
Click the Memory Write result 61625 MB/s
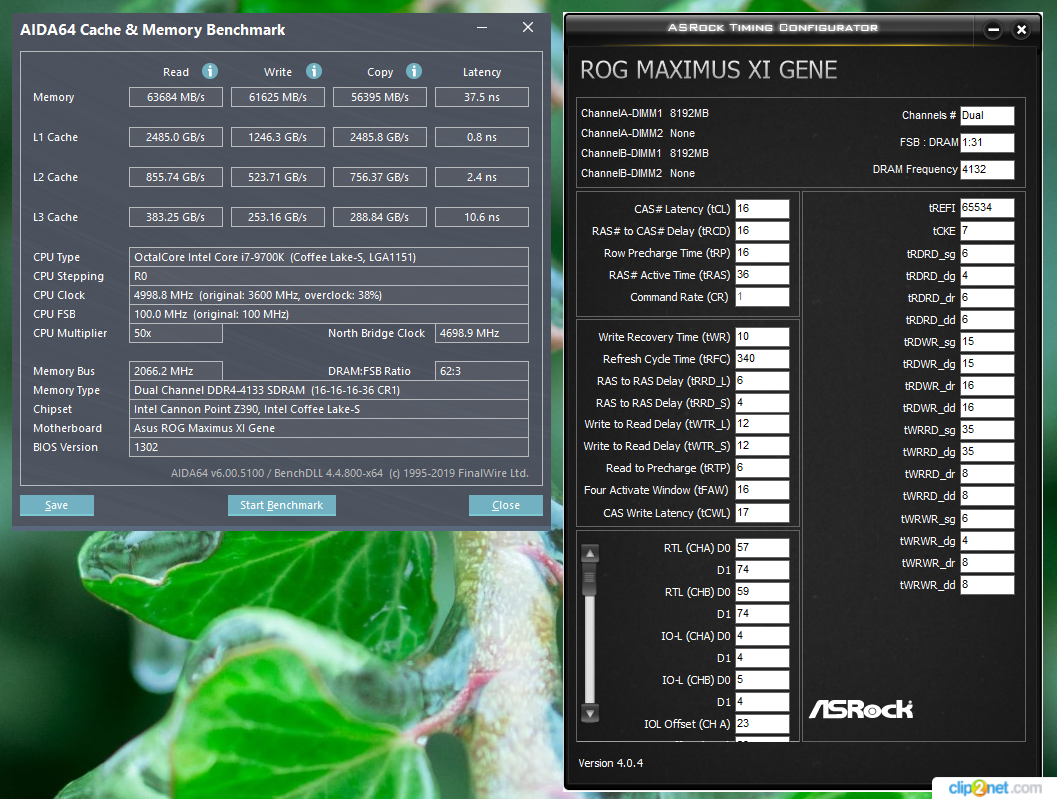278,97
